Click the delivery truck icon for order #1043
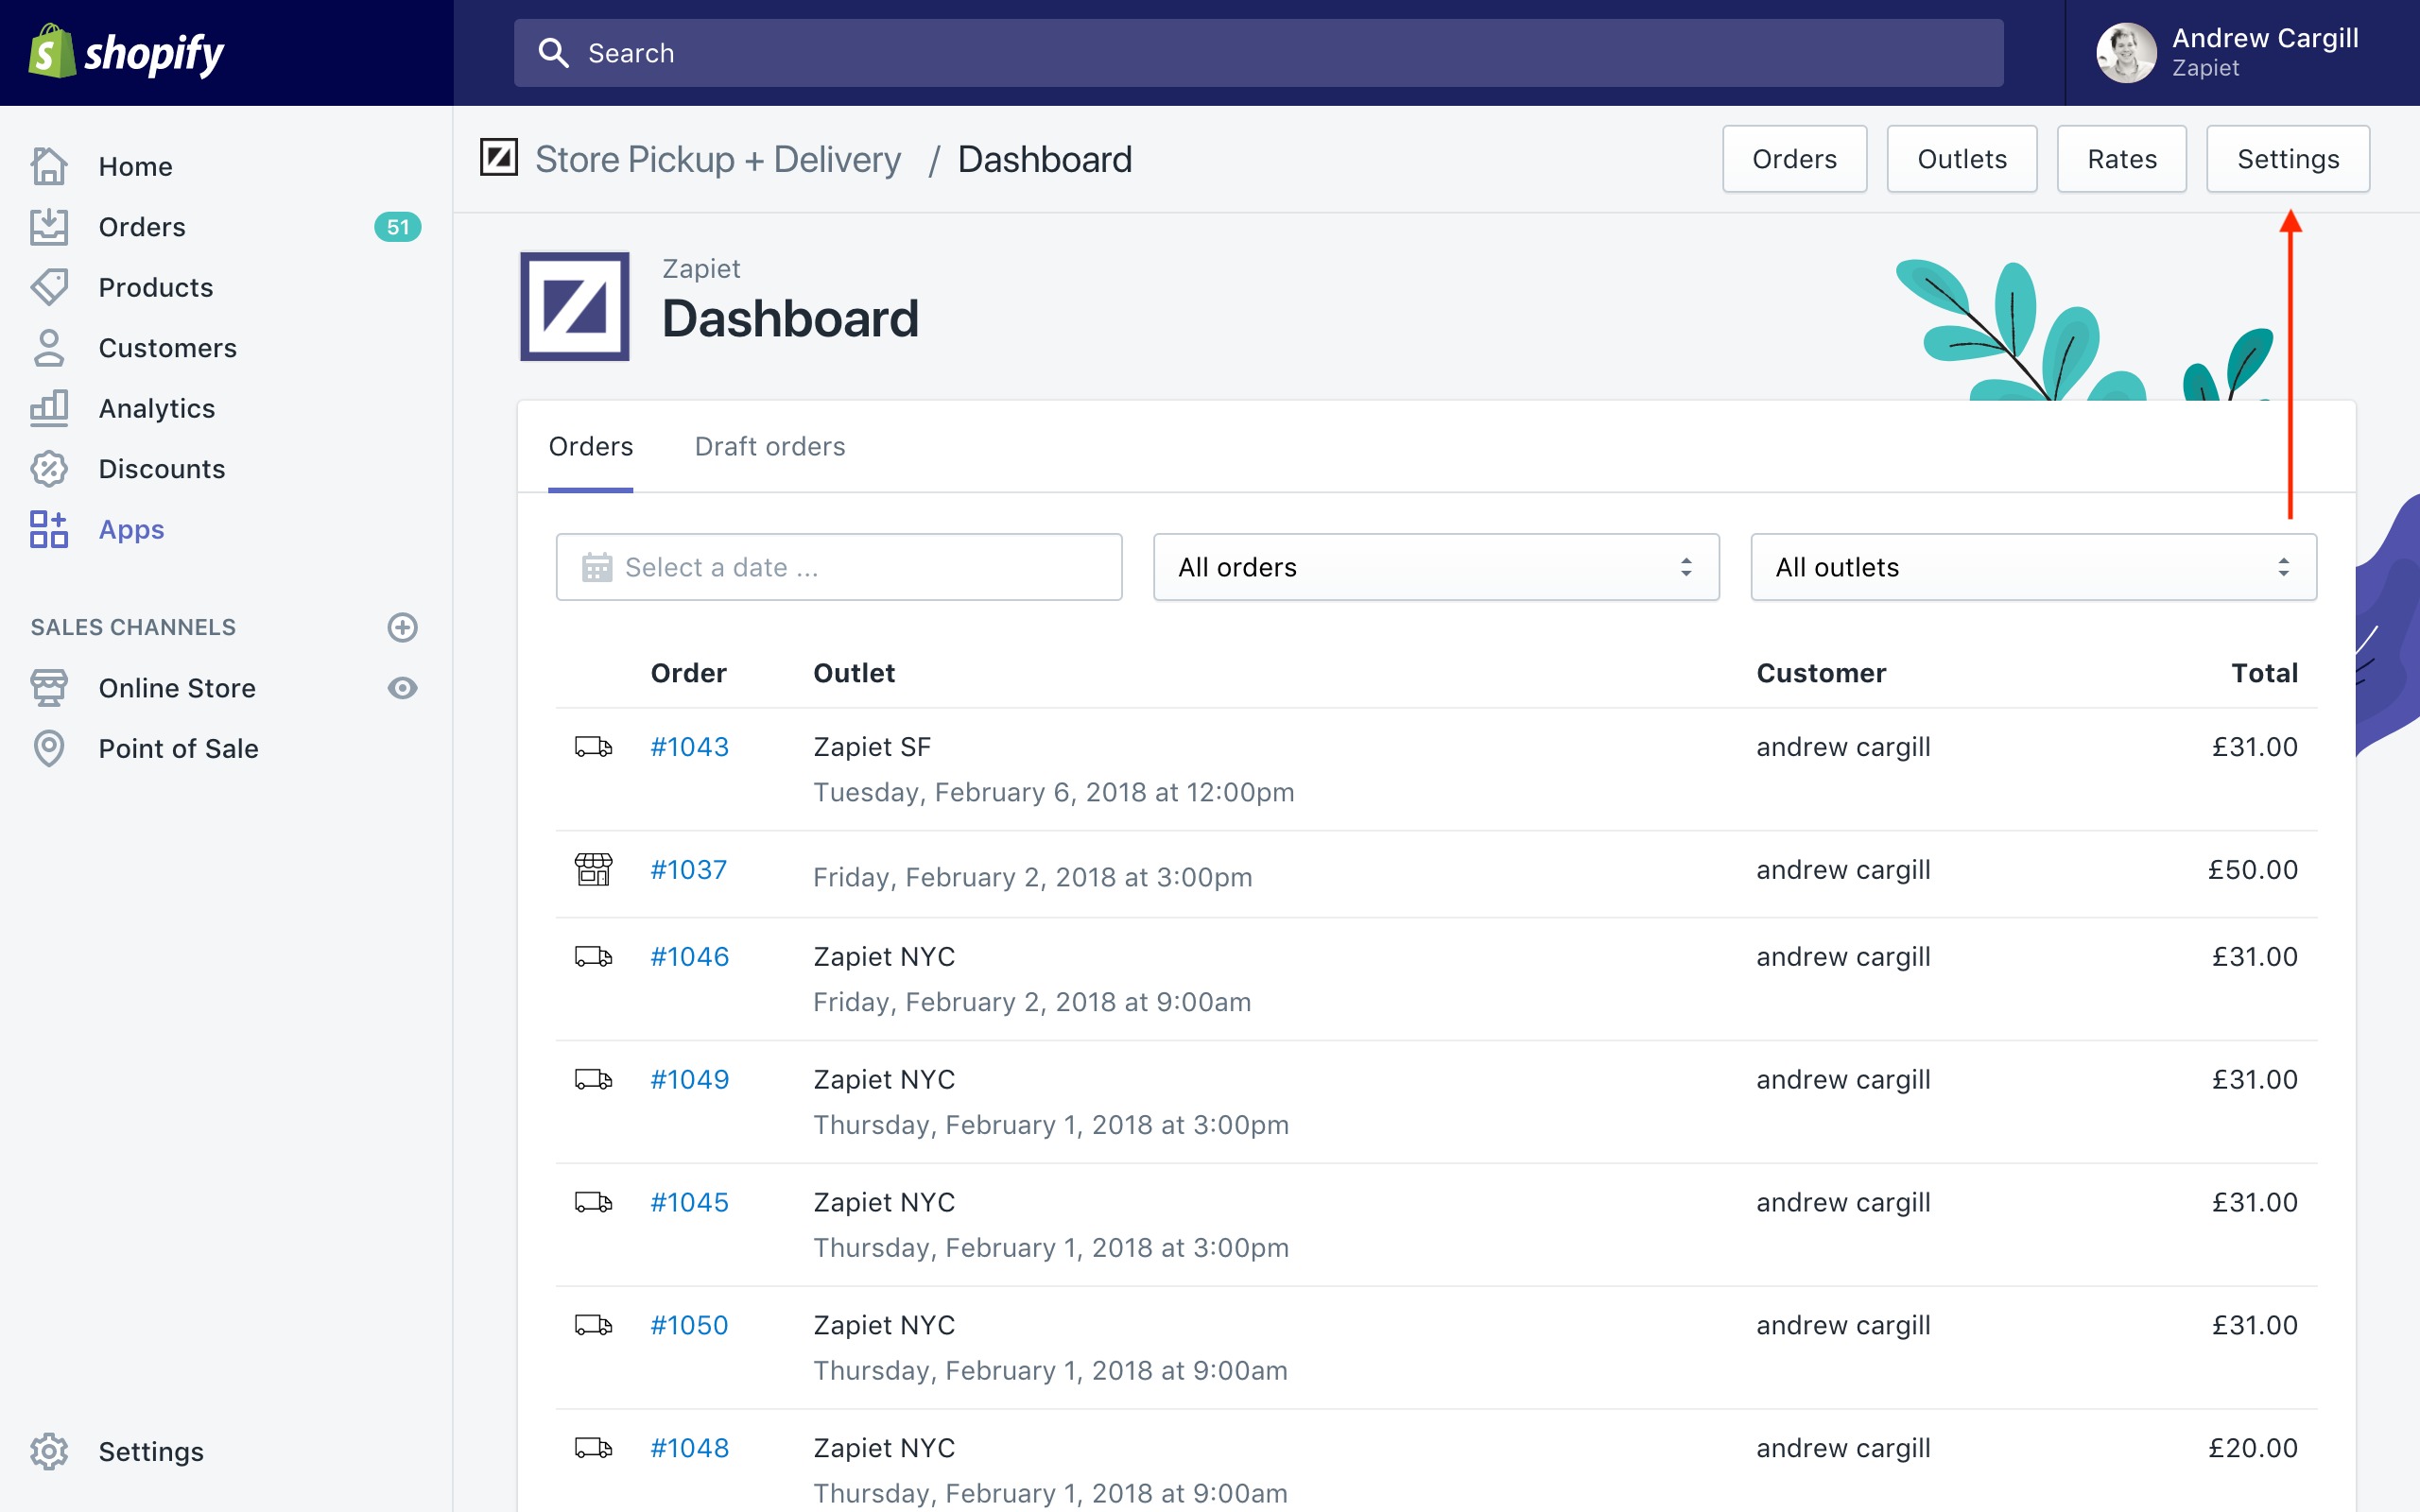This screenshot has height=1512, width=2420. pos(593,747)
